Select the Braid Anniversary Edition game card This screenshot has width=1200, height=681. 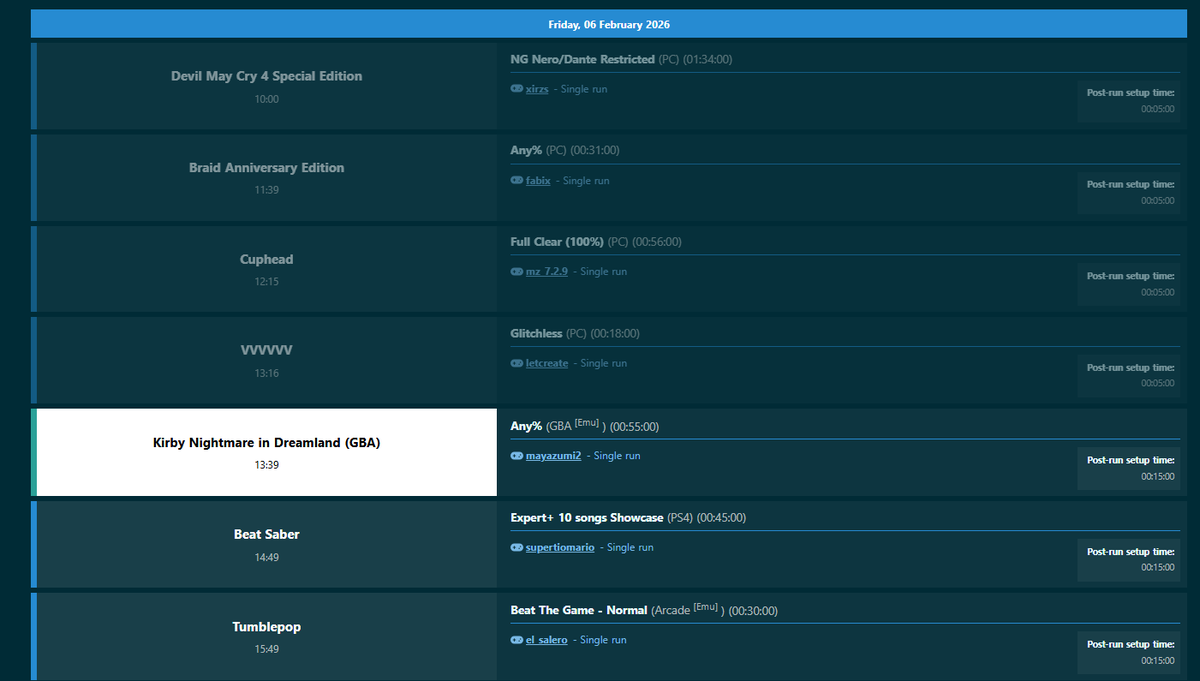click(264, 178)
